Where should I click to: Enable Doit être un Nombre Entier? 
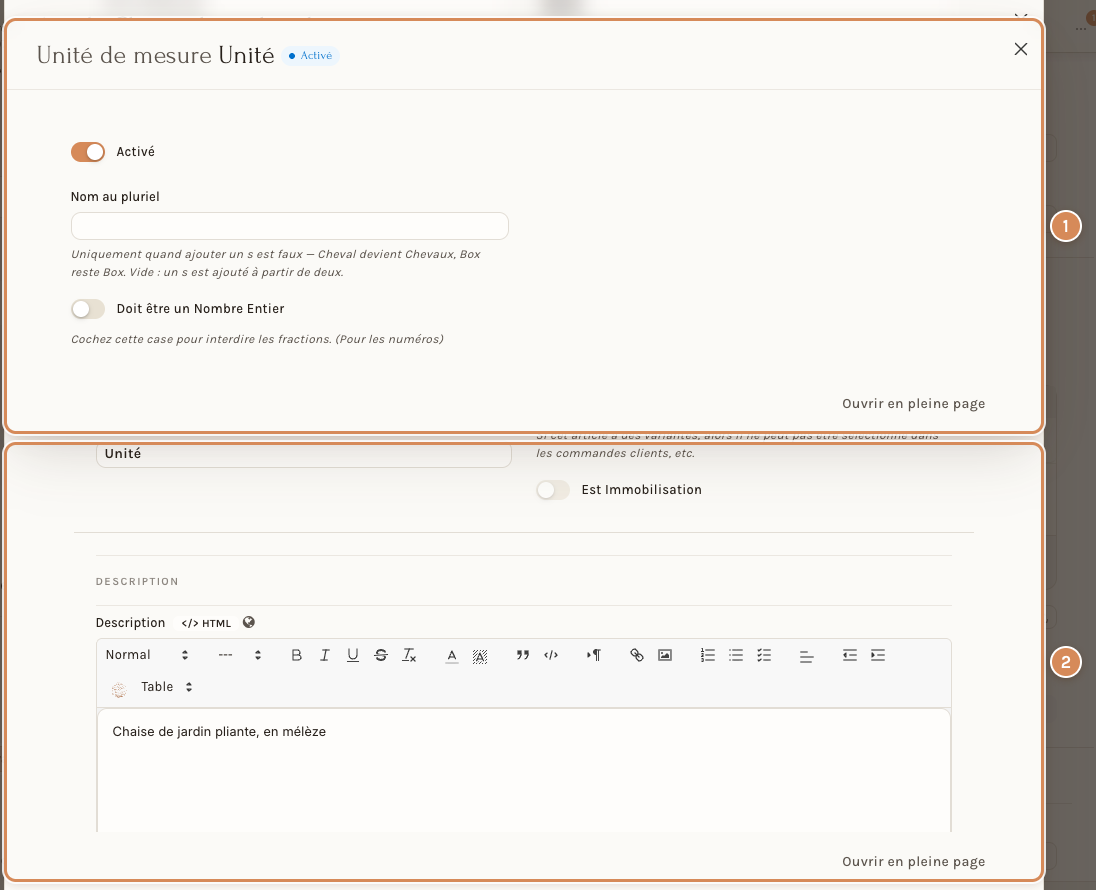click(x=88, y=309)
